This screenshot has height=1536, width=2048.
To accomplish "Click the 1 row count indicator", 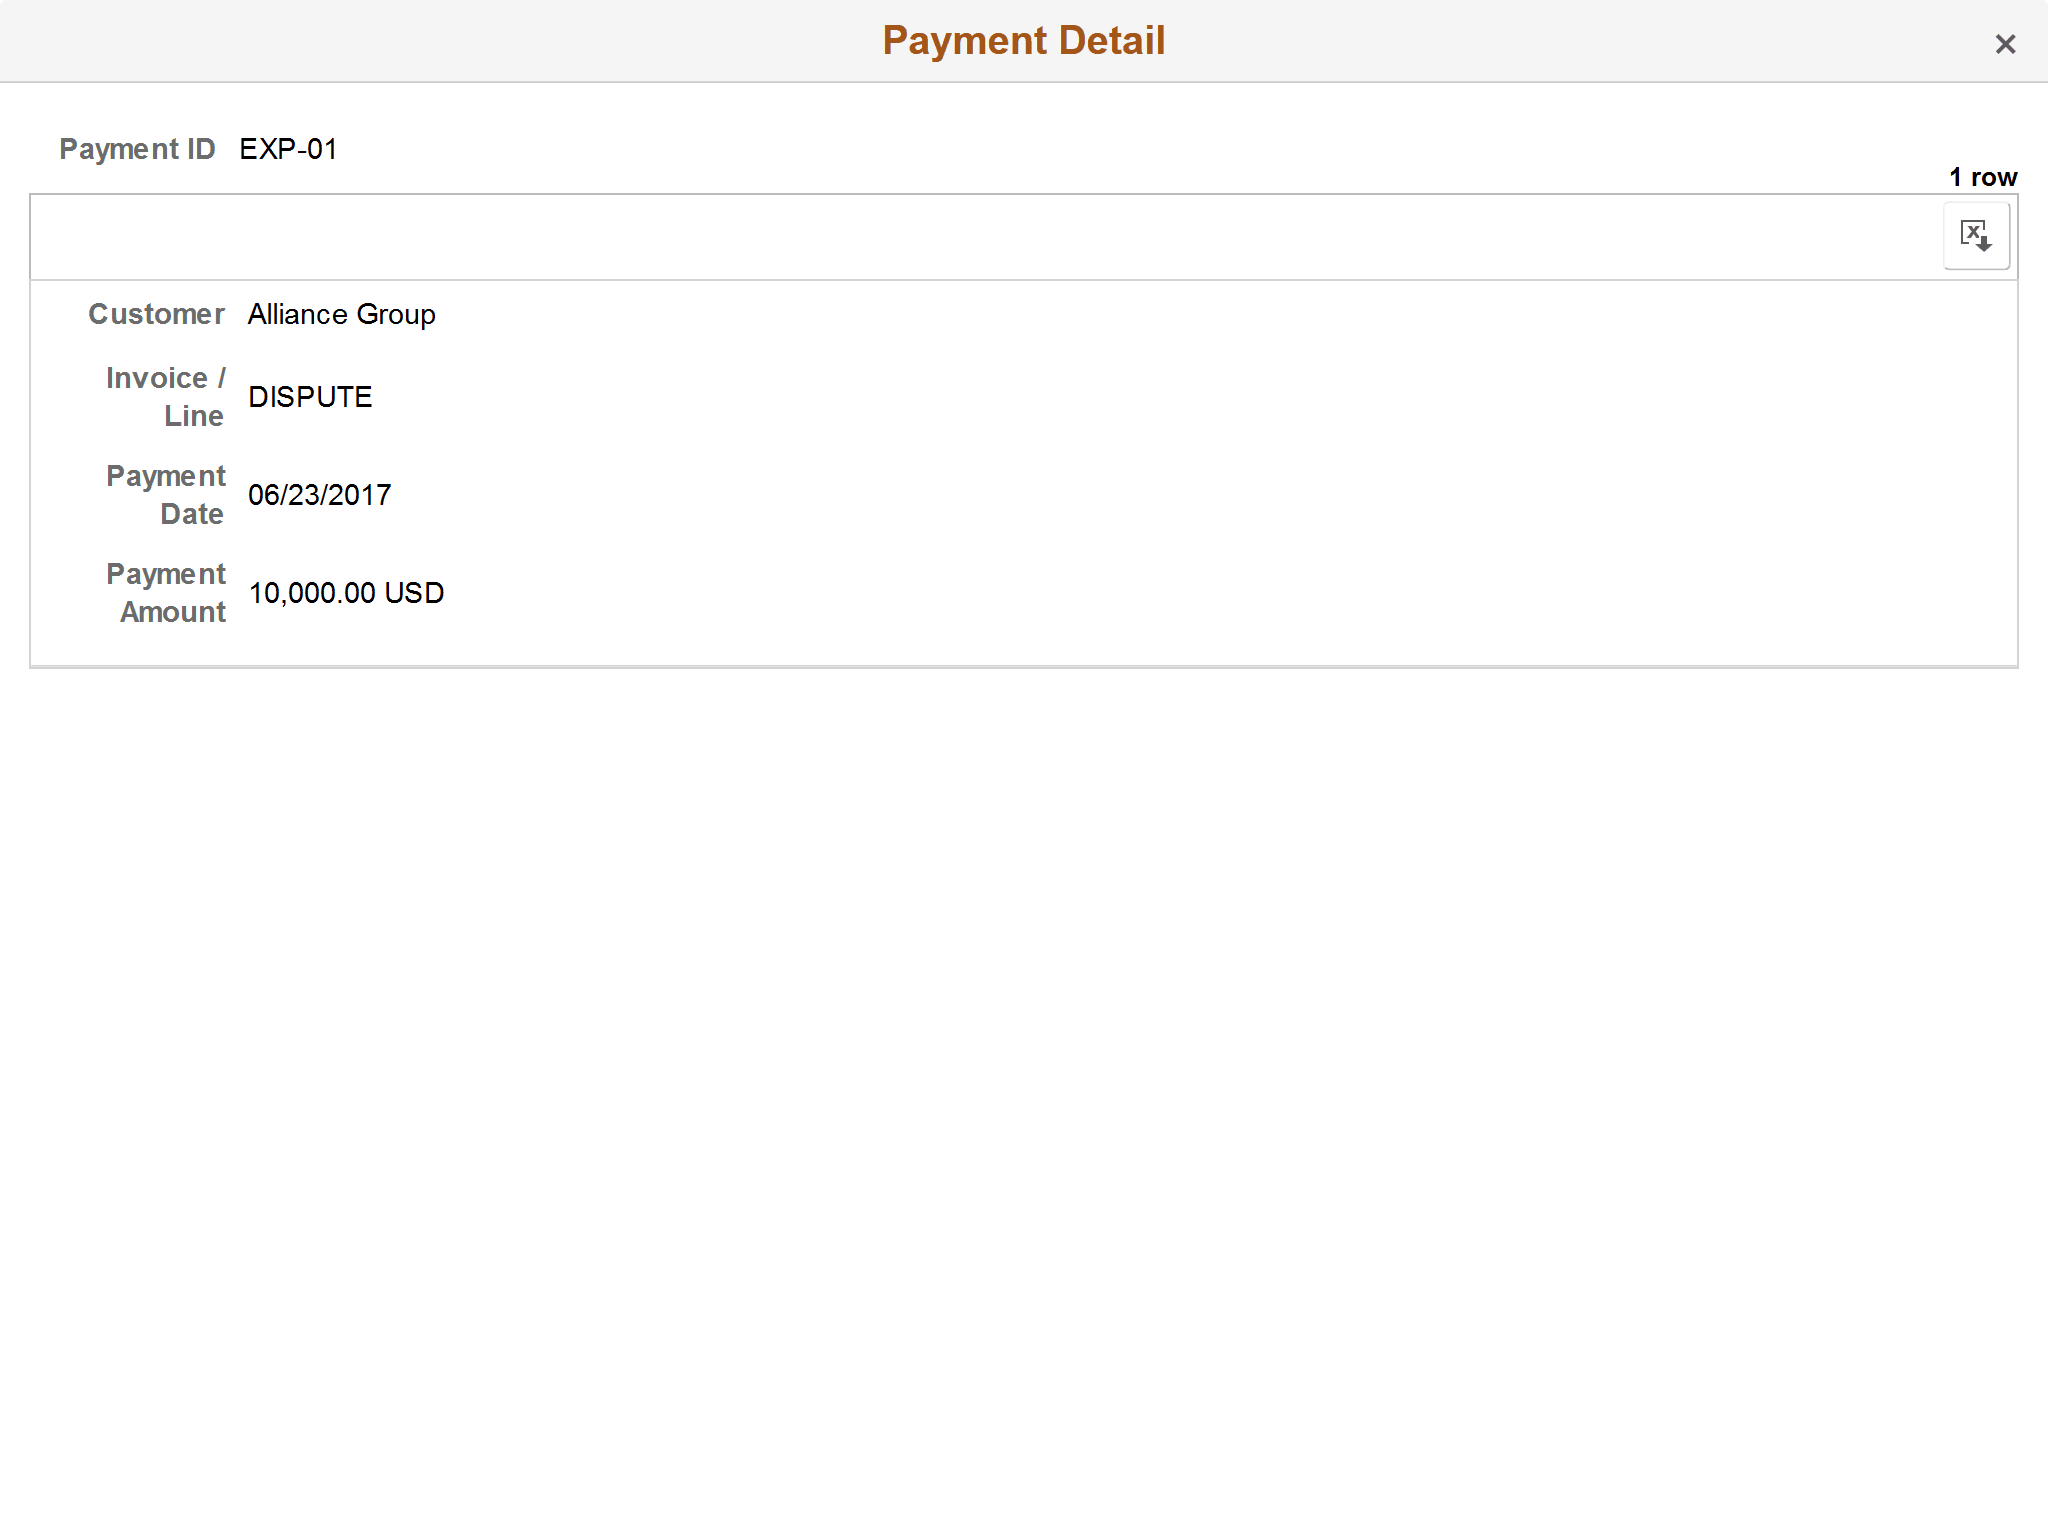I will click(x=1983, y=176).
